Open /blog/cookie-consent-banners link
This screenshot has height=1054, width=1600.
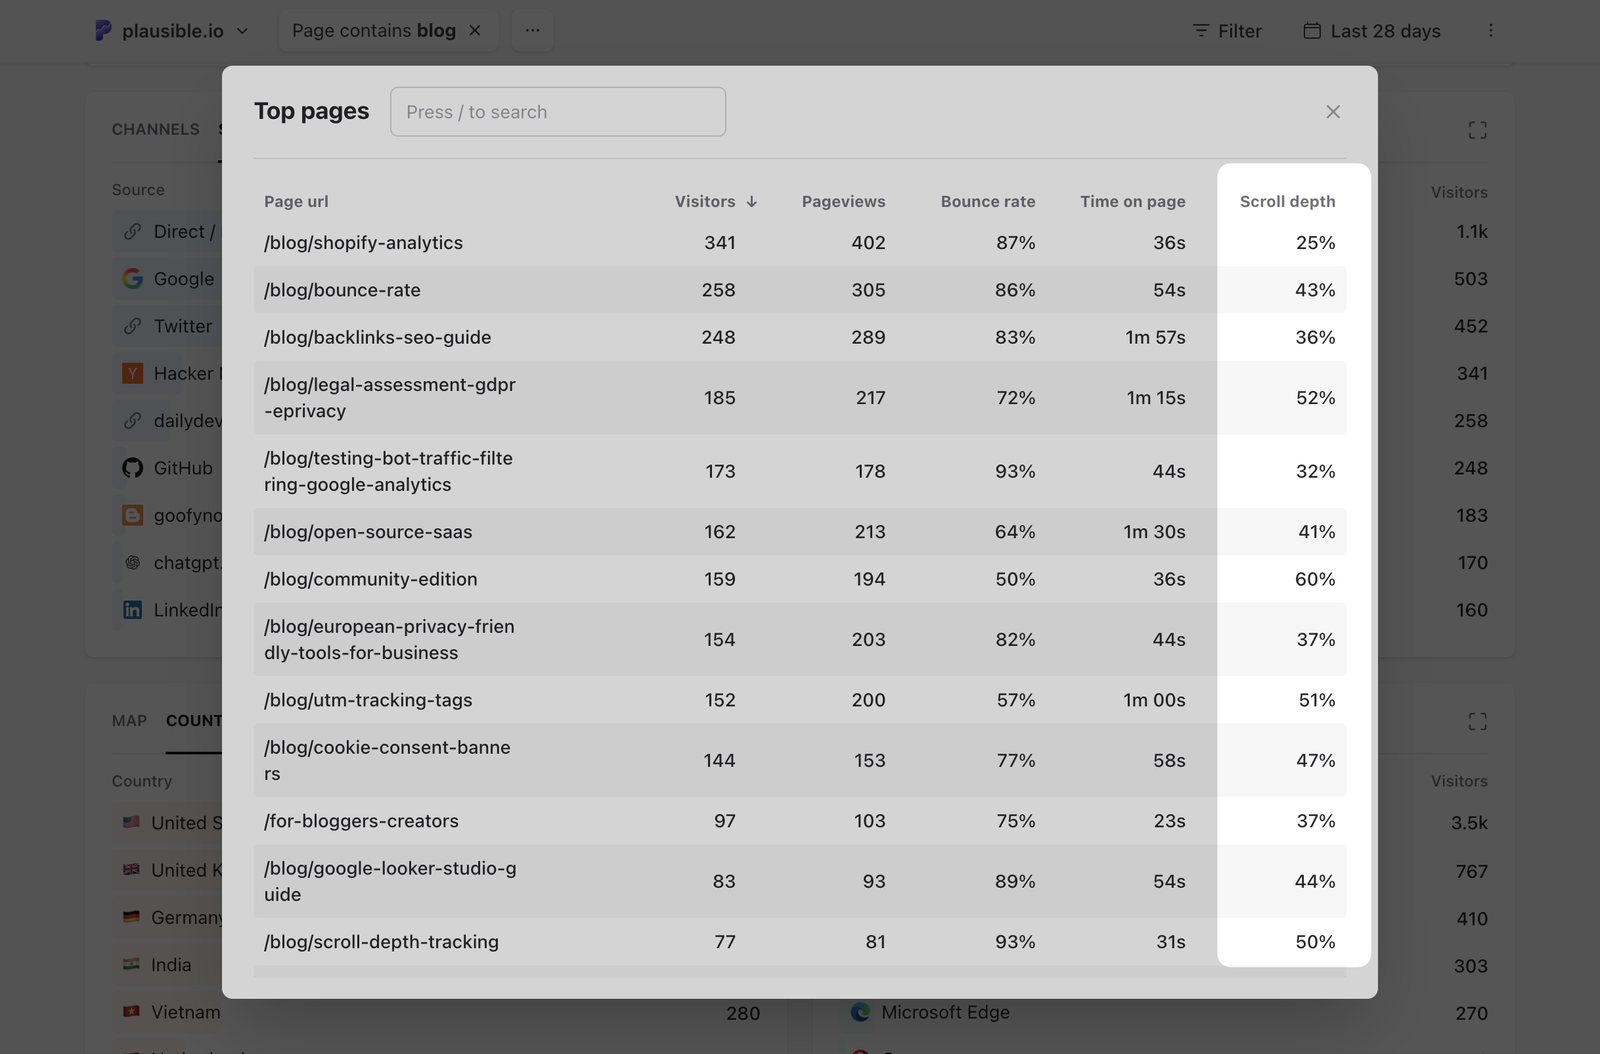387,760
